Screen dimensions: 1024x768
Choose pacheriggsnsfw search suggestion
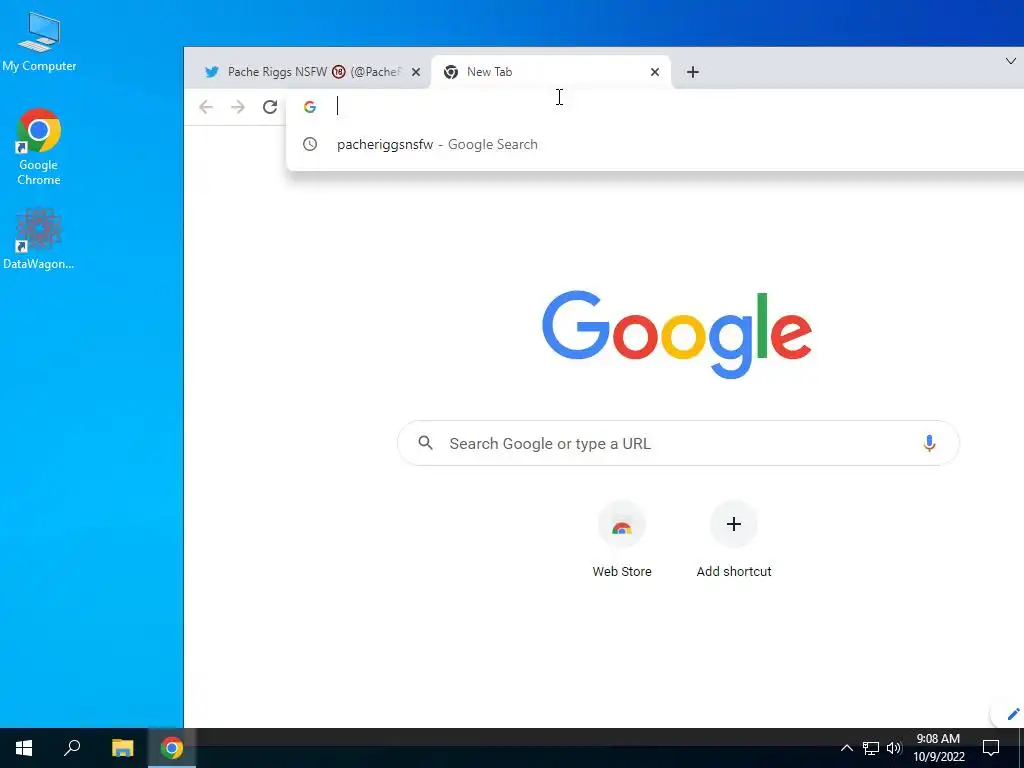[x=655, y=144]
